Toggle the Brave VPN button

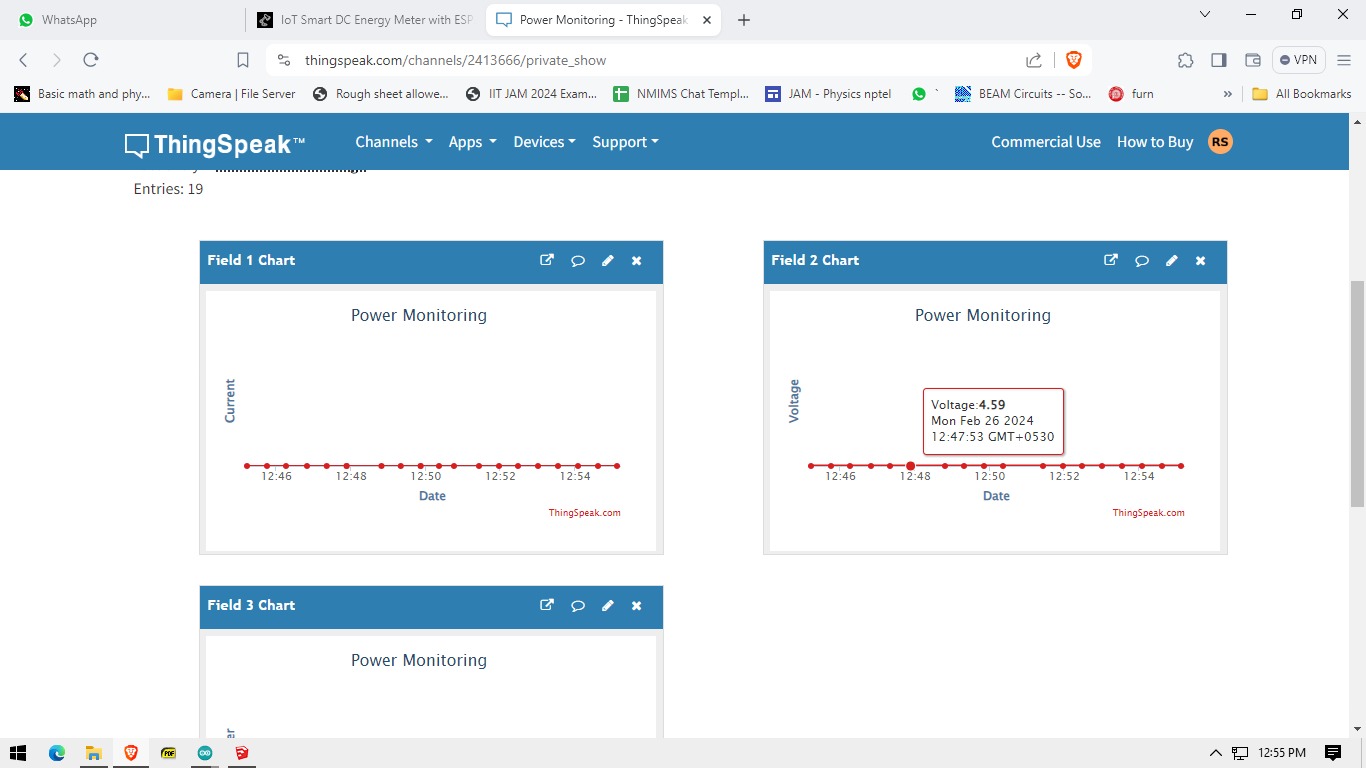point(1298,60)
